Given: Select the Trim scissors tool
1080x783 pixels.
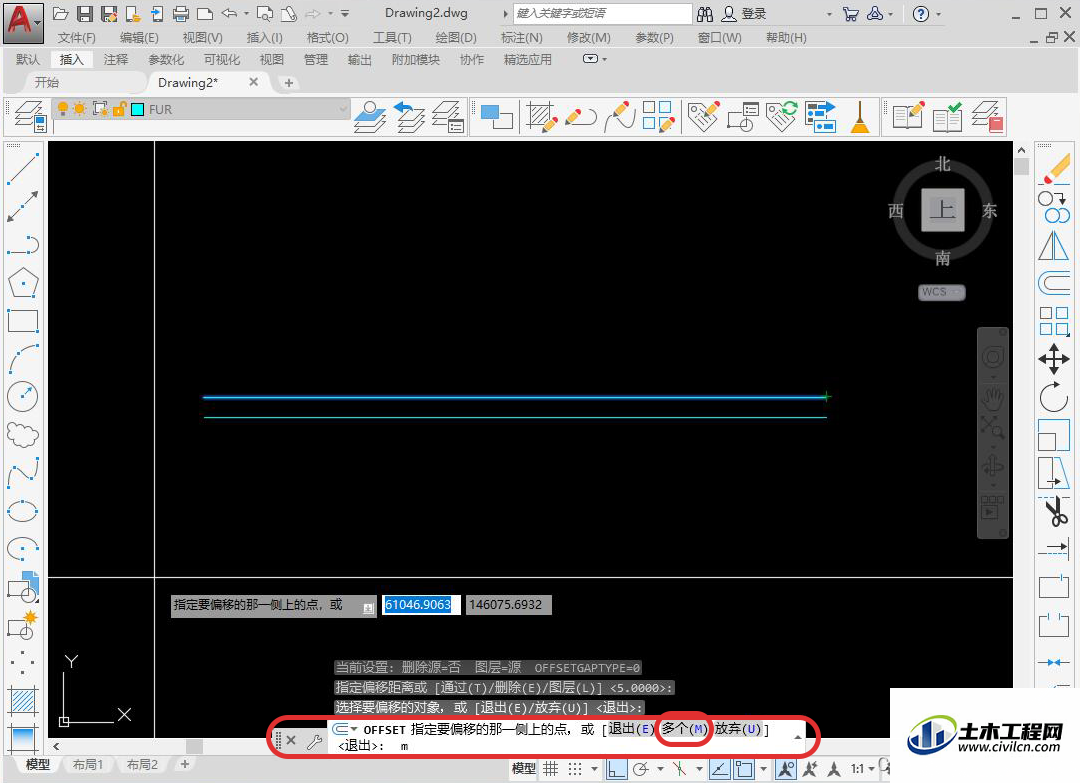Looking at the screenshot, I should (1054, 512).
